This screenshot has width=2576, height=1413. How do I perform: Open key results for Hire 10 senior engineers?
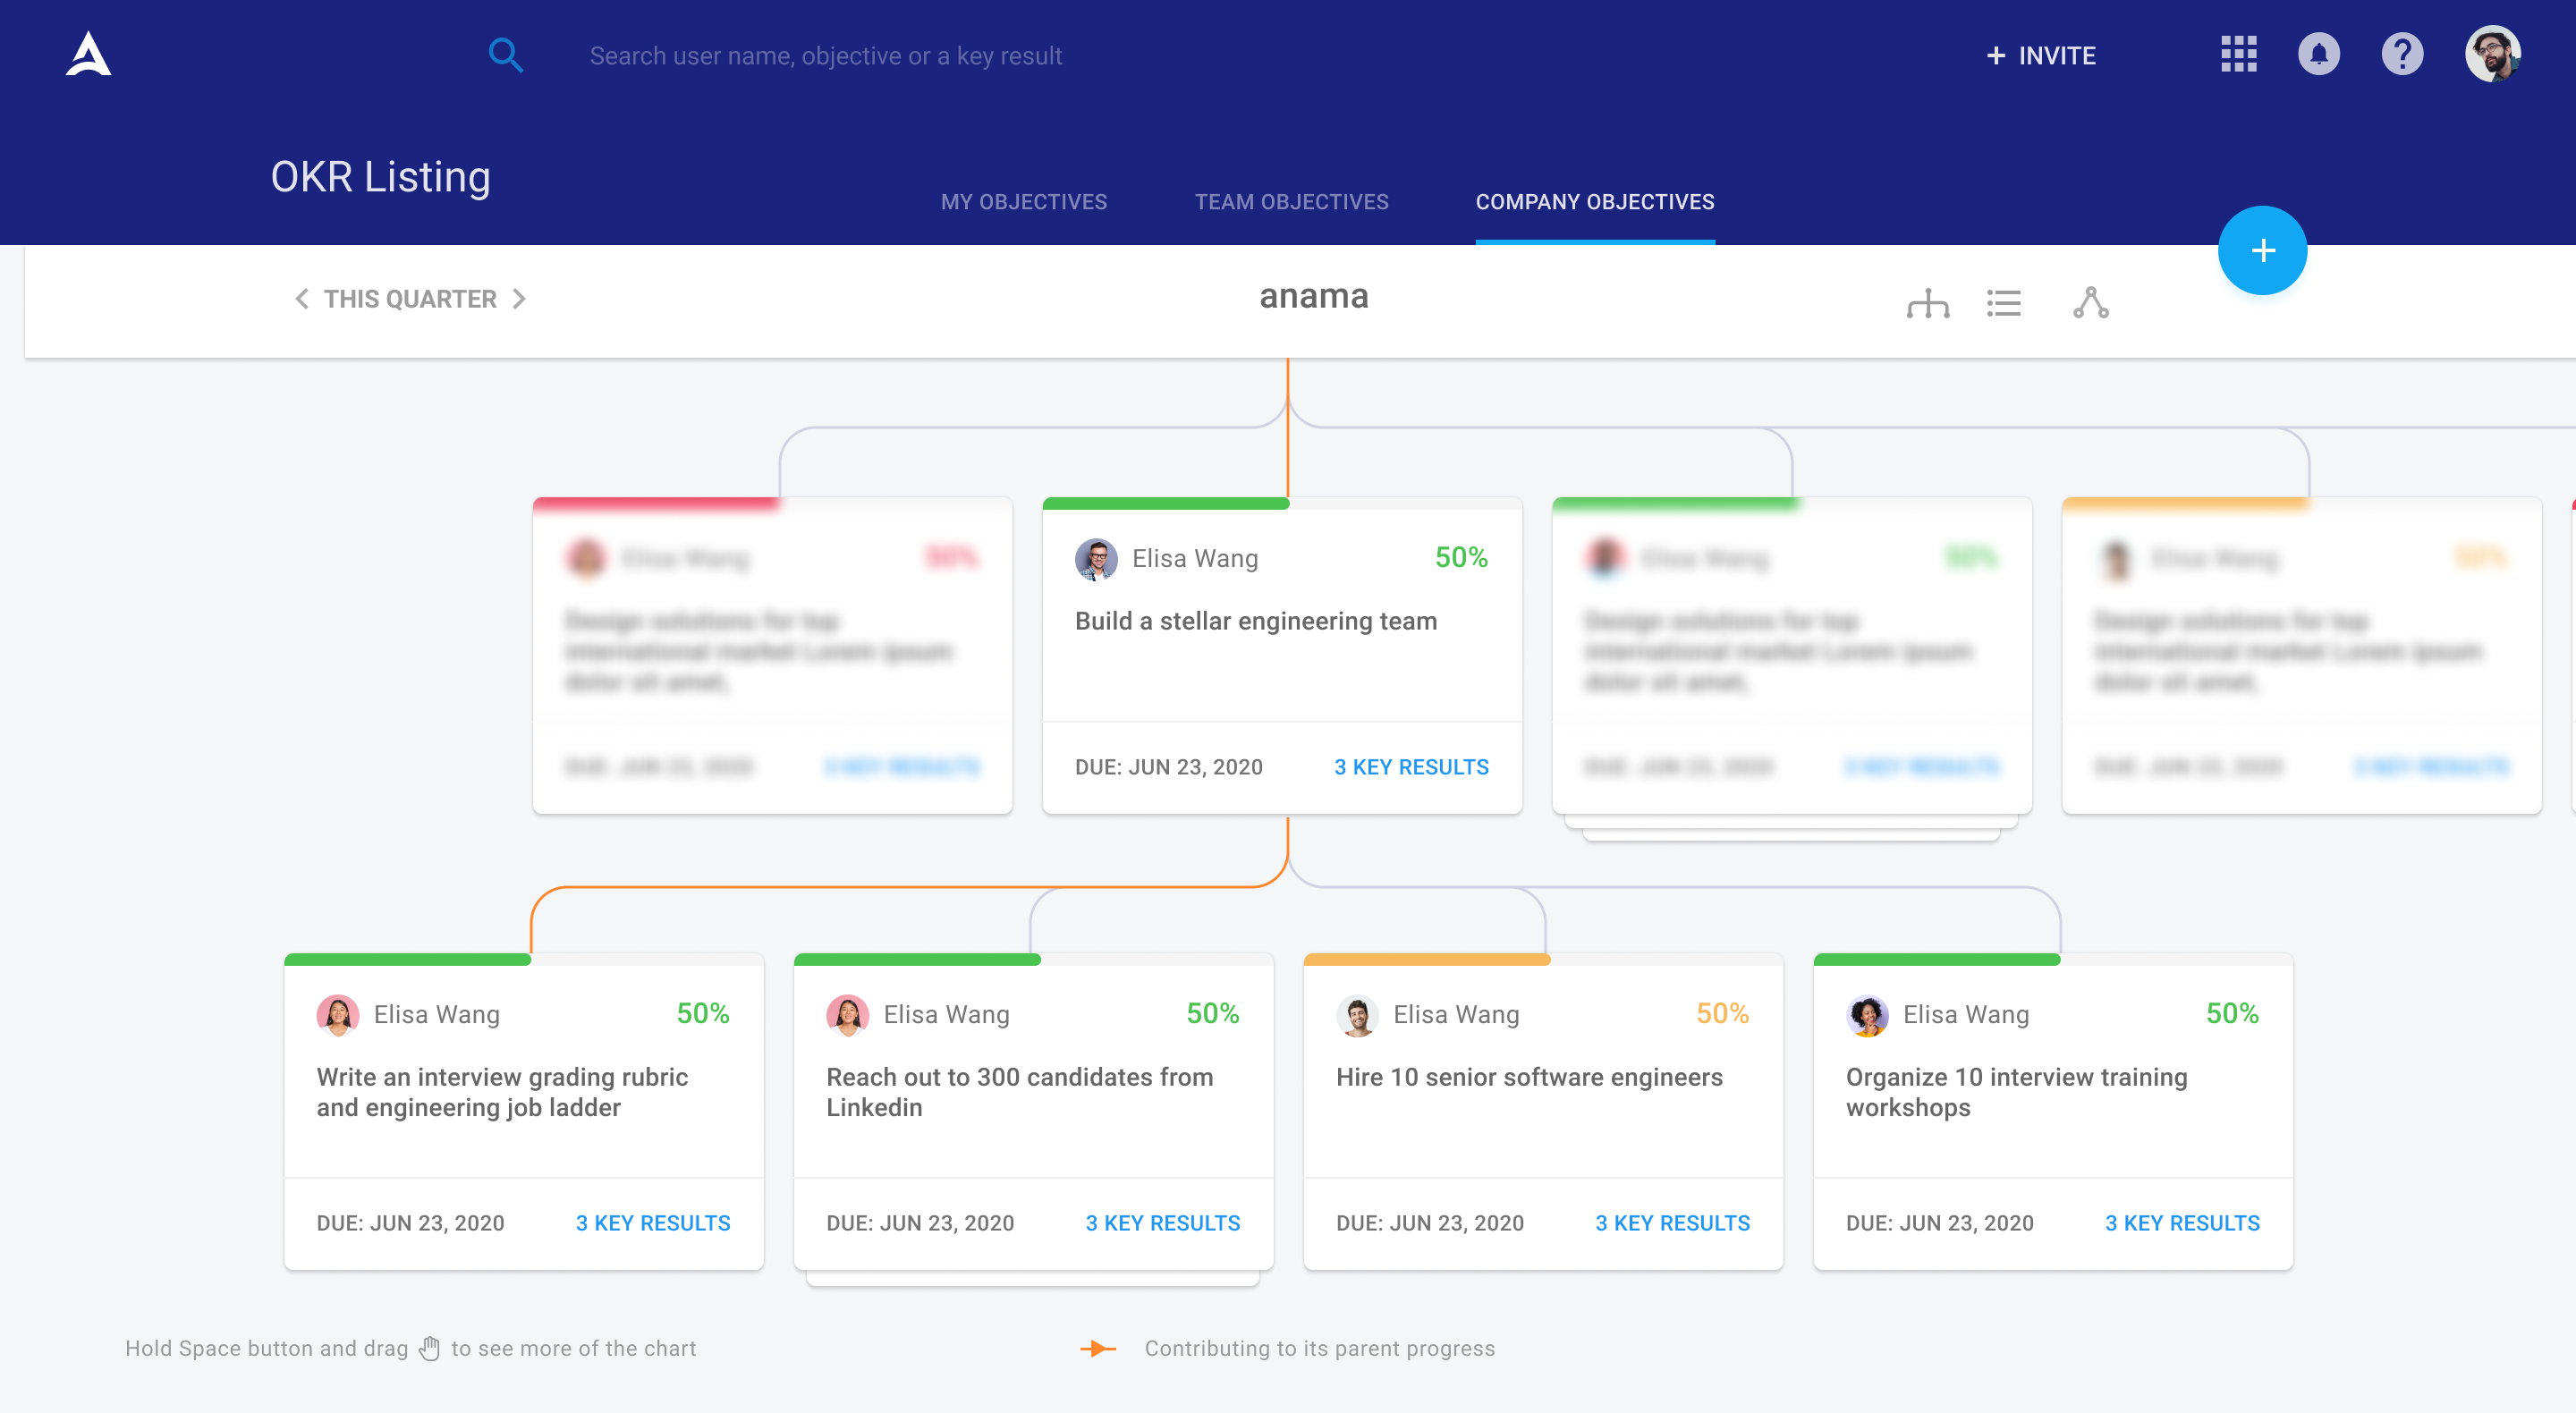[x=1672, y=1223]
